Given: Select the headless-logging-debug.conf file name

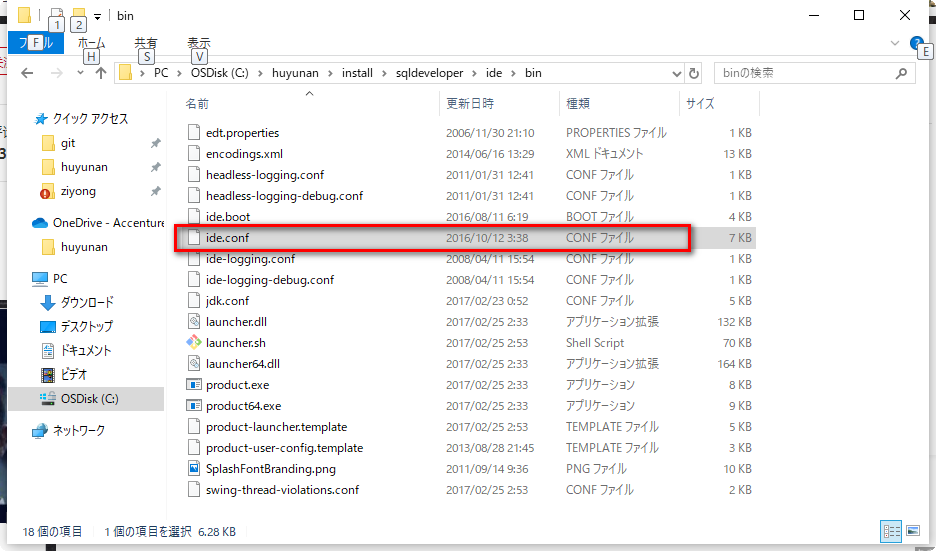Looking at the screenshot, I should (284, 196).
